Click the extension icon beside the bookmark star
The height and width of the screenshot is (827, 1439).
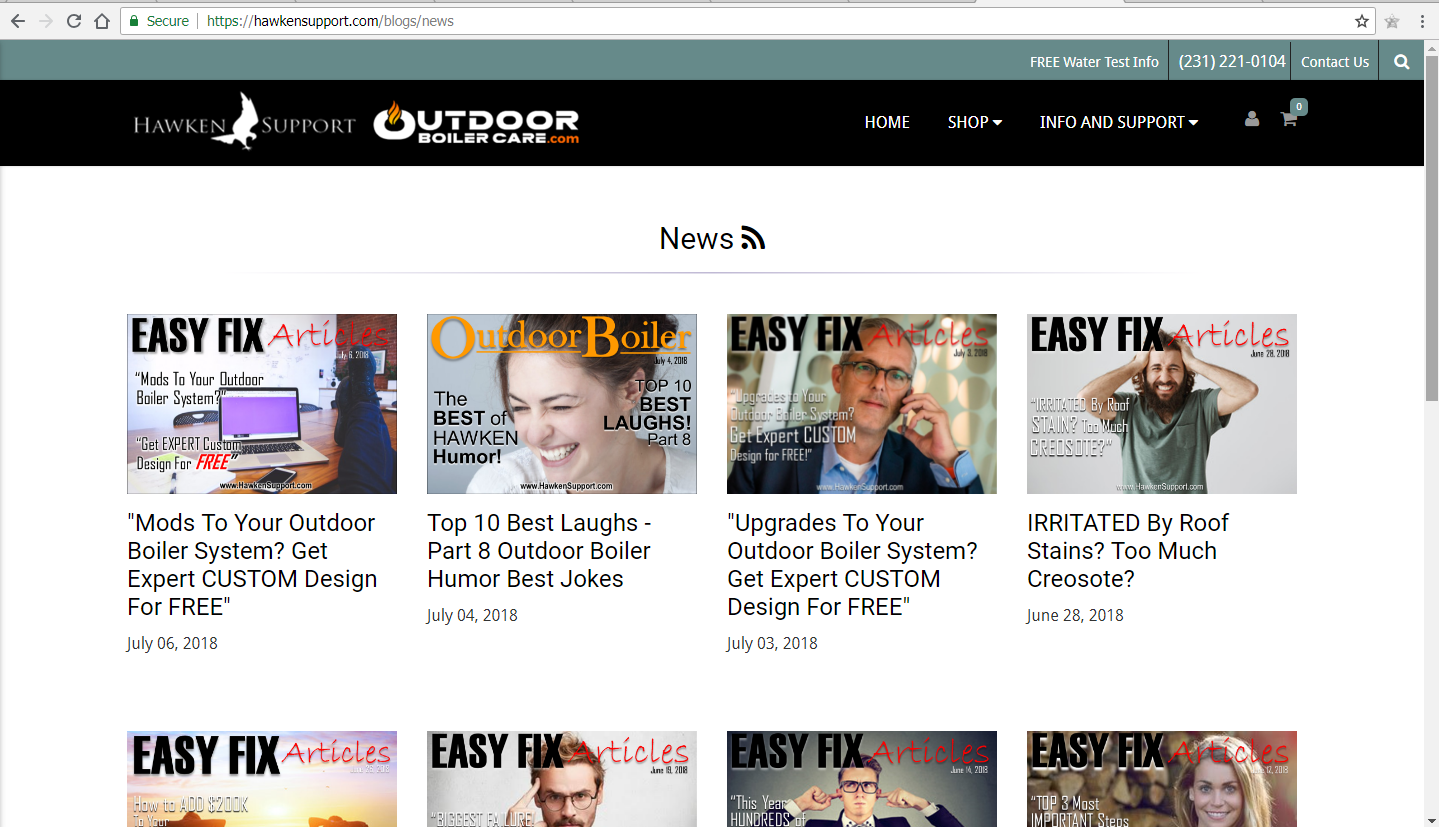pyautogui.click(x=1392, y=21)
